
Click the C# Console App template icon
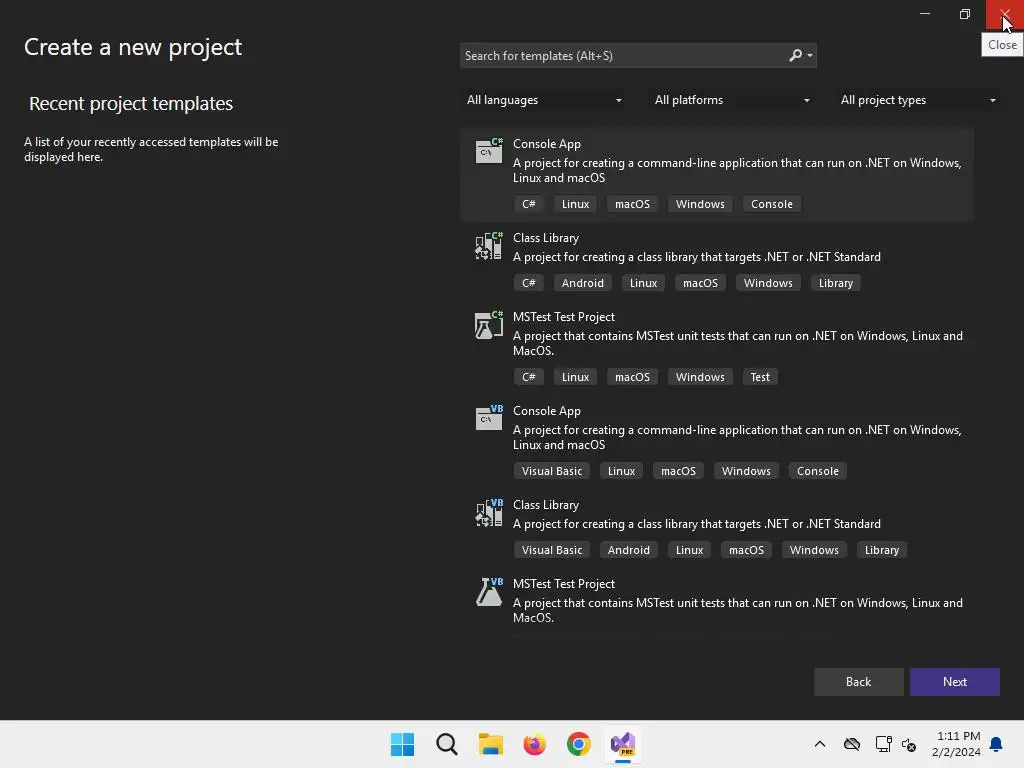(x=488, y=151)
